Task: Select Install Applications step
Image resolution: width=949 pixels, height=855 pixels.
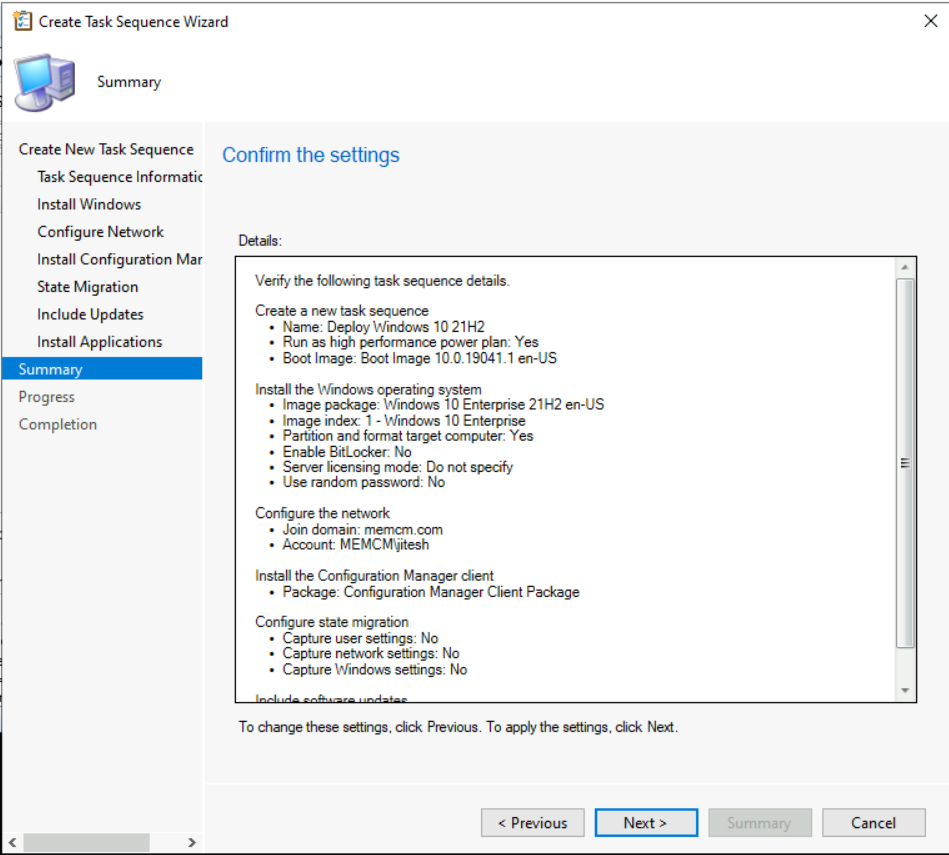Action: [x=100, y=342]
